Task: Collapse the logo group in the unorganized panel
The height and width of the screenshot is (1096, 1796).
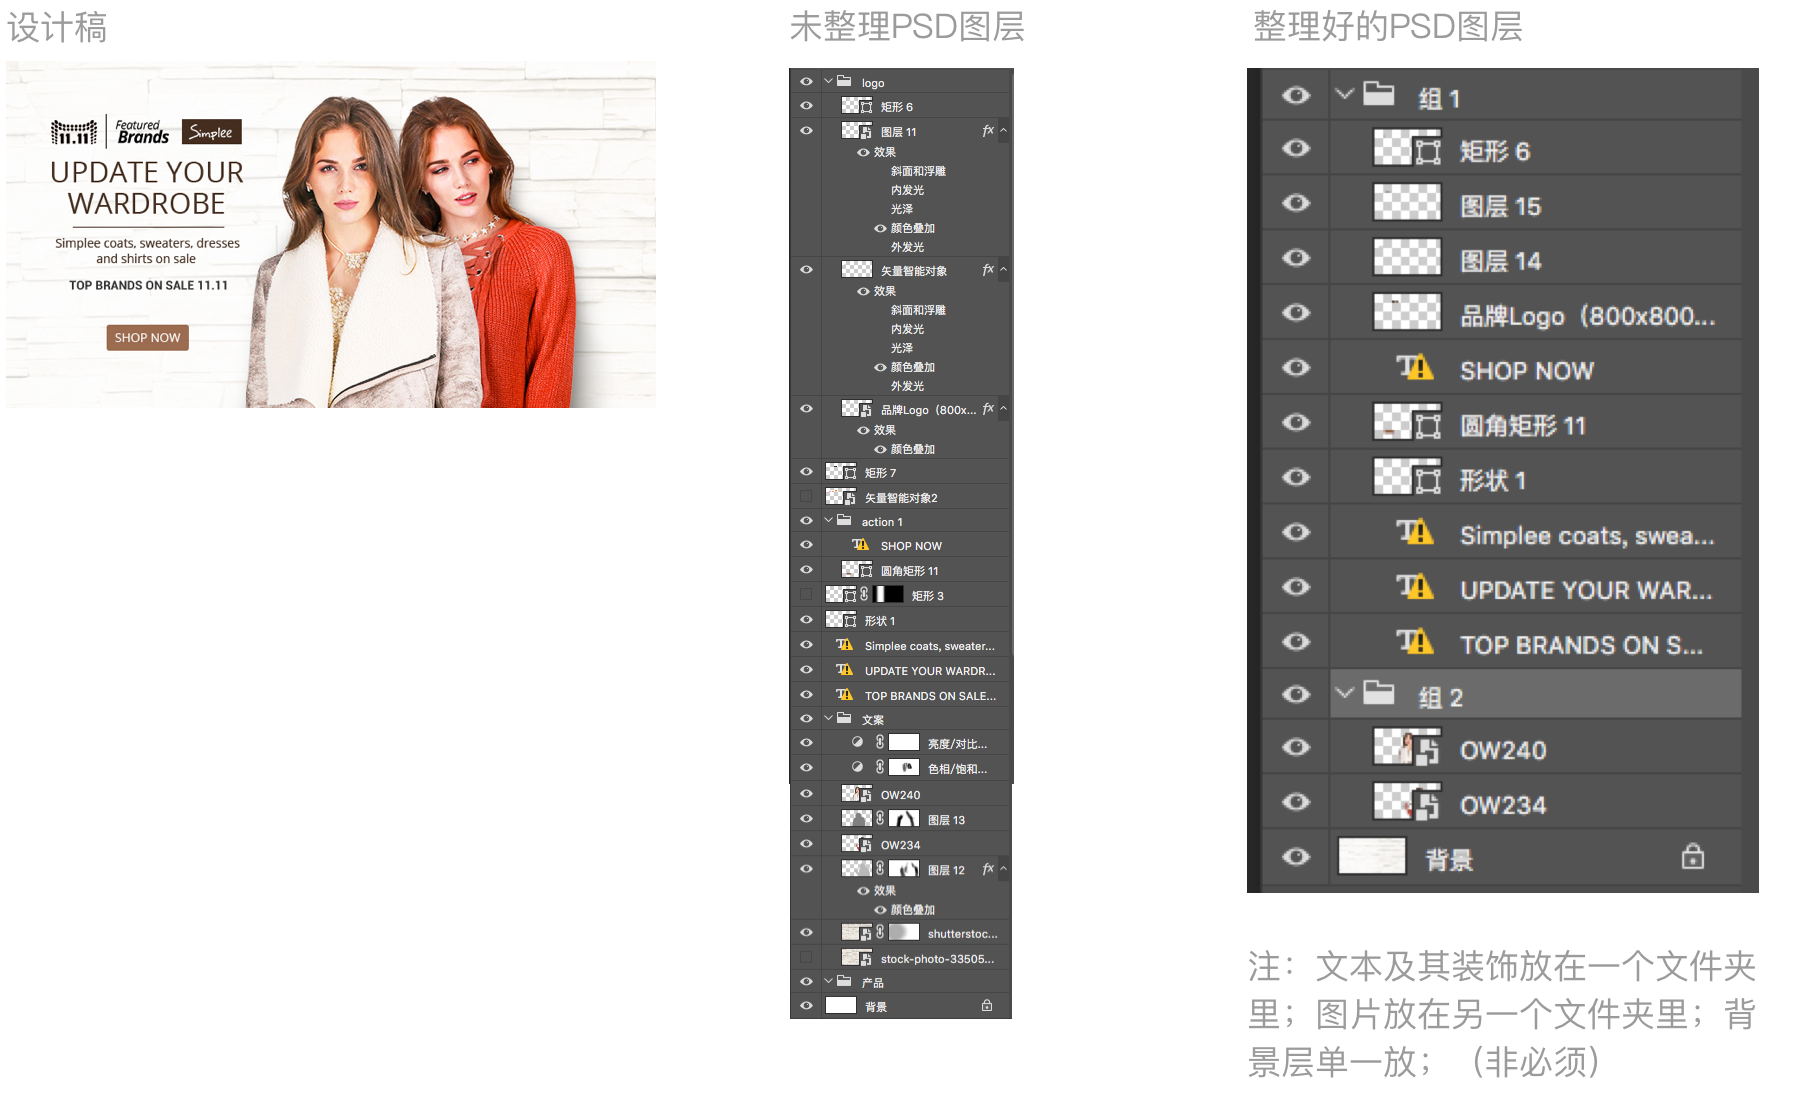Action: pyautogui.click(x=828, y=81)
